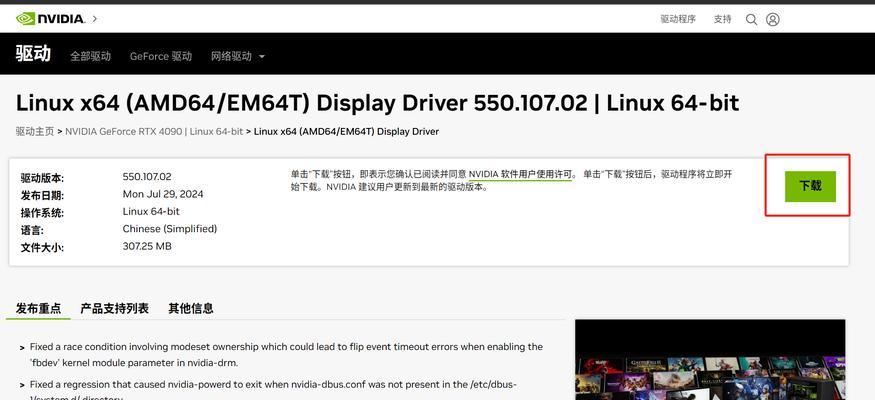Click language value Chinese (Simplified)
Image resolution: width=875 pixels, height=400 pixels.
coord(170,229)
